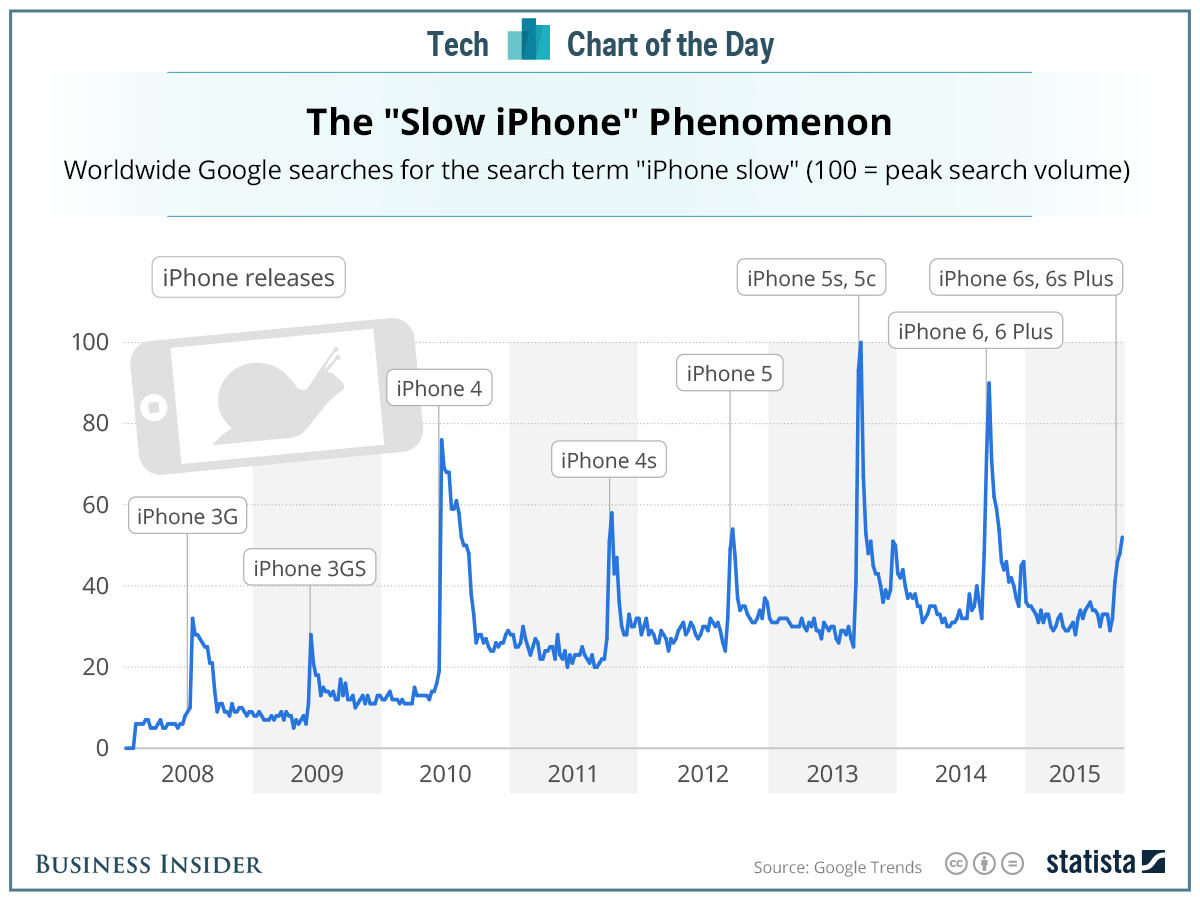Open the Statista wordmark link

(1091, 862)
